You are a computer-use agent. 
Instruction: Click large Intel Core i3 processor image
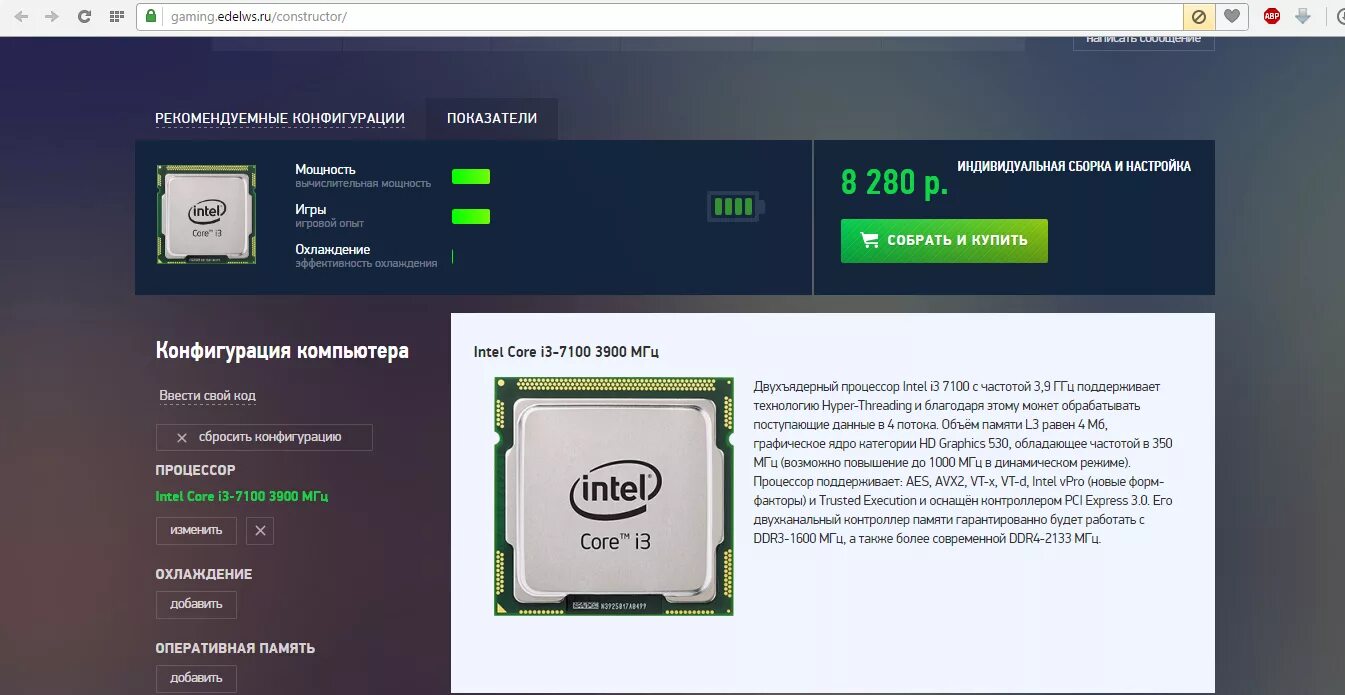pos(614,496)
